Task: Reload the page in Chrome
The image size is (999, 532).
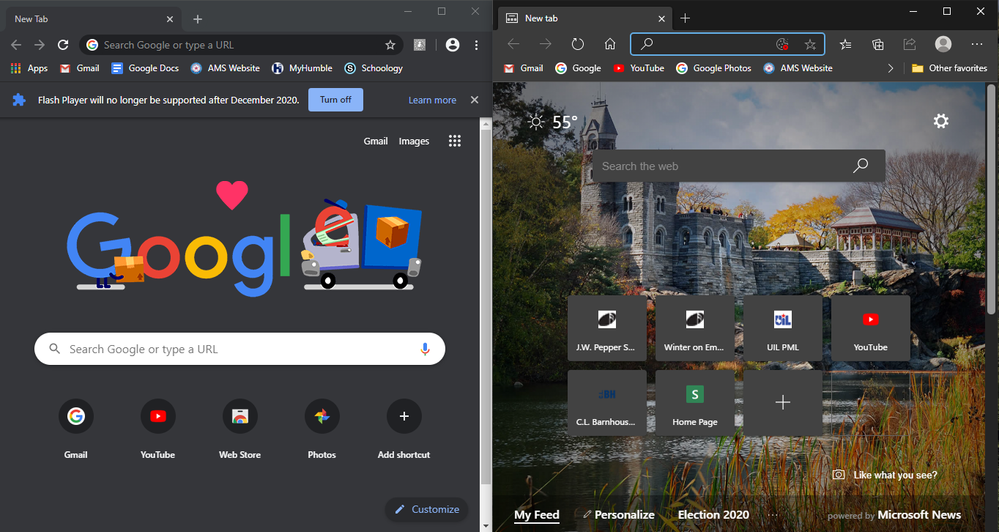Action: click(x=62, y=45)
